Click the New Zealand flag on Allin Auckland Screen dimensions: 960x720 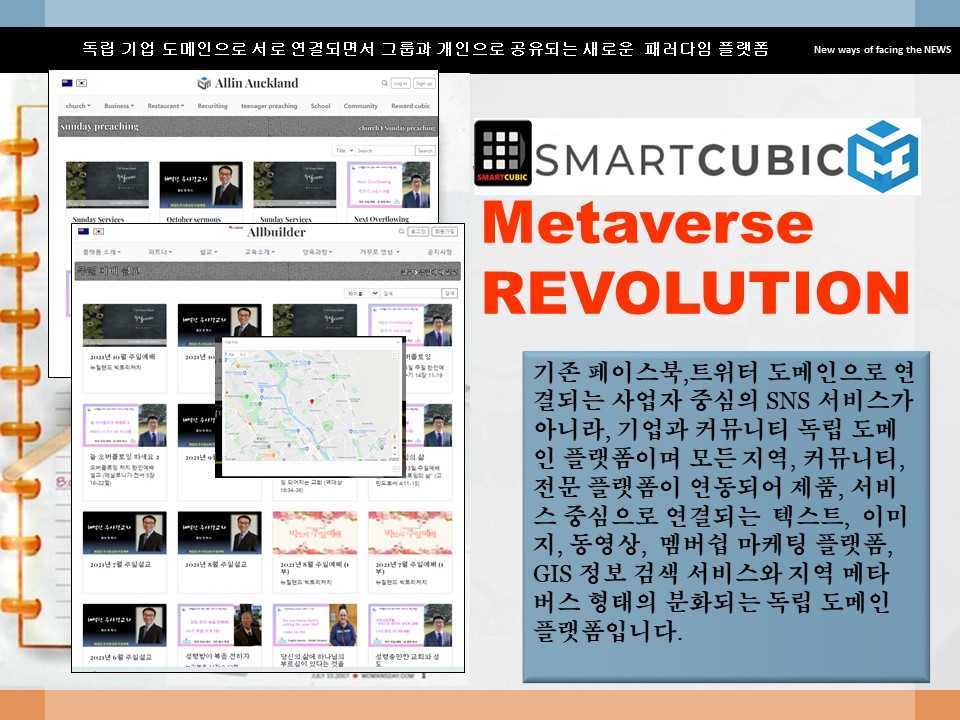tap(67, 83)
